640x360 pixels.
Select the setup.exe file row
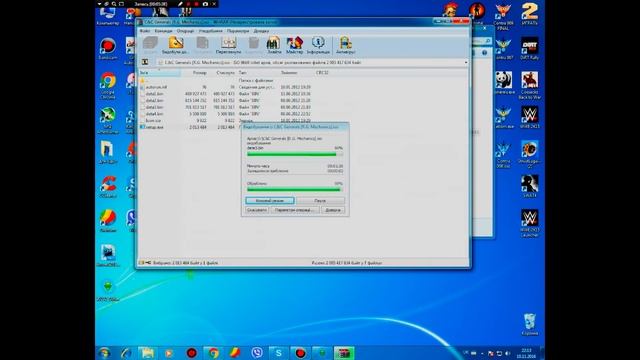point(190,127)
